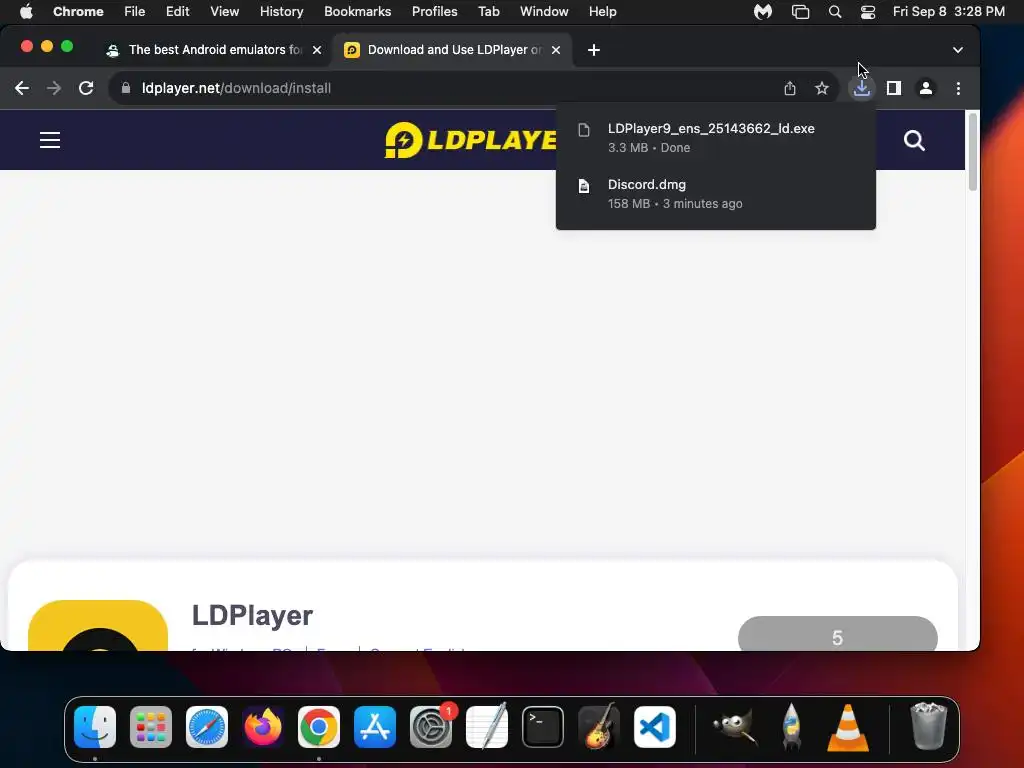Open the Edit menu

tap(177, 11)
